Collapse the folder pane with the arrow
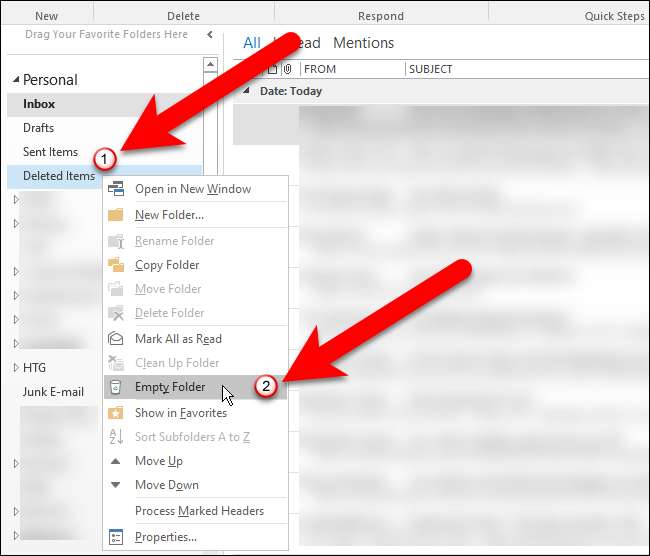 coord(210,34)
